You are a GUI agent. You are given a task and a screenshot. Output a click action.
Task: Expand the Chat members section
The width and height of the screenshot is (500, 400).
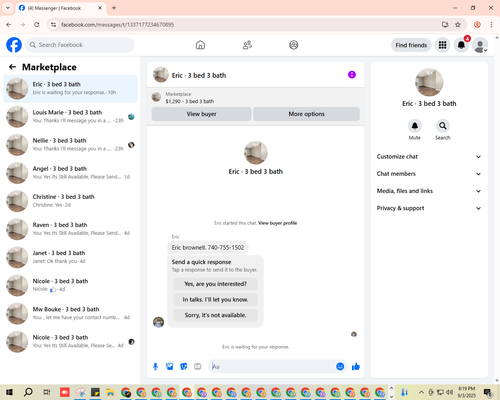pos(429,174)
